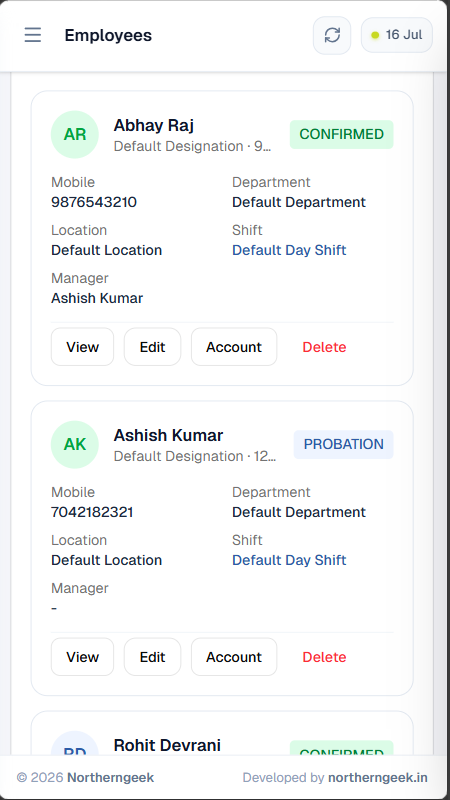Click manager name Ashish Kumar in Abhay's card
This screenshot has height=800, width=450.
pos(97,298)
